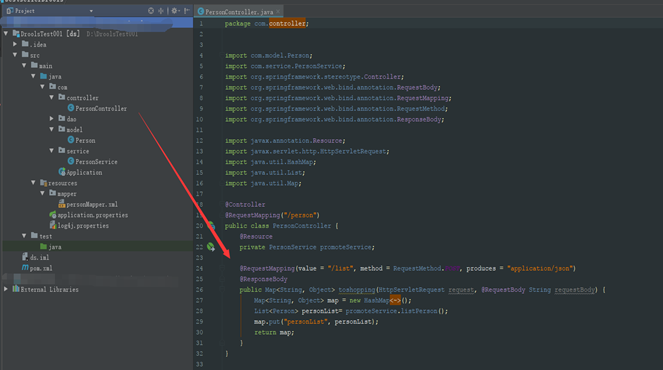
Task: Collapse the main folder
Action: click(24, 65)
